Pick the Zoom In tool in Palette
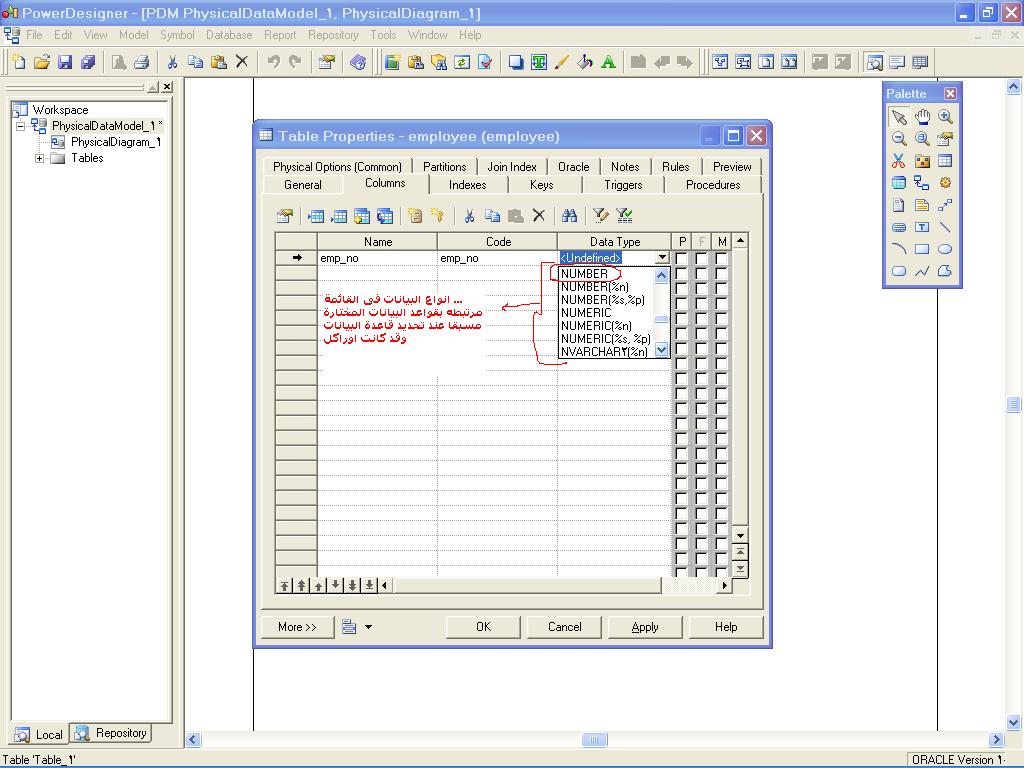Screen dimensions: 1024x768 coord(945,117)
